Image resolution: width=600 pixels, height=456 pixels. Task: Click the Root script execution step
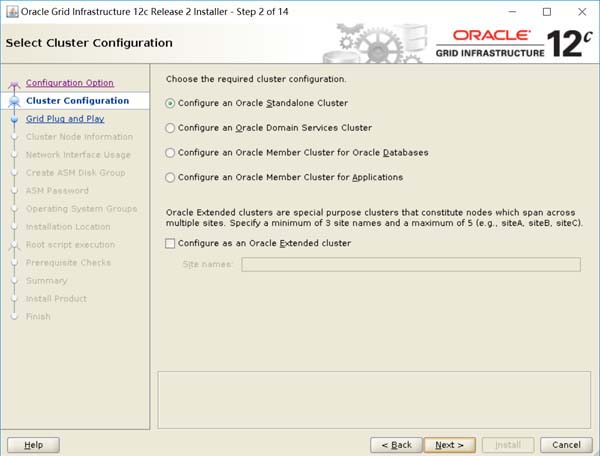coord(70,245)
